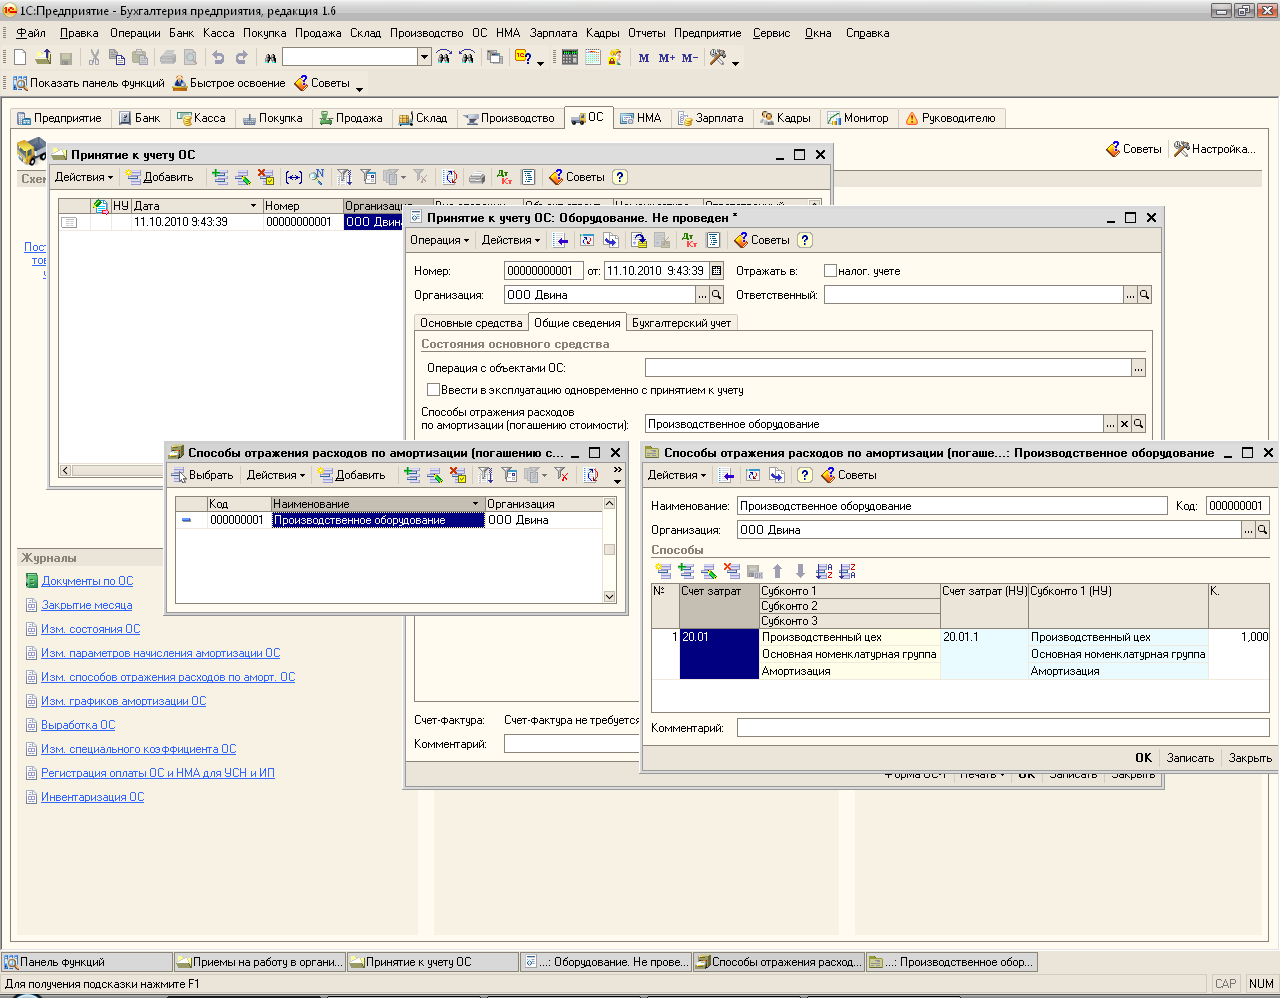Screen dimensions: 1280x998
Task: Open the Операции menu
Action: 135,33
